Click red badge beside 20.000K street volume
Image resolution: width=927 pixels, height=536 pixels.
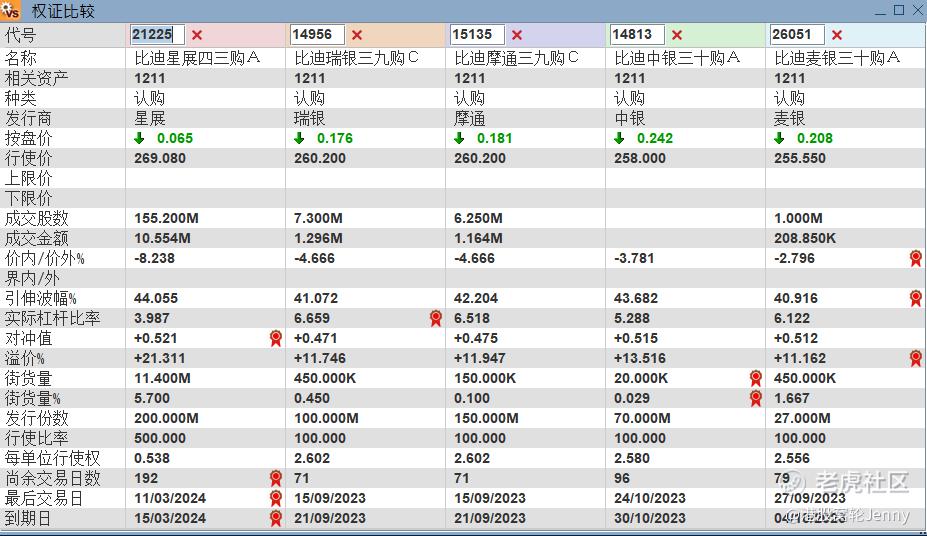pyautogui.click(x=756, y=378)
